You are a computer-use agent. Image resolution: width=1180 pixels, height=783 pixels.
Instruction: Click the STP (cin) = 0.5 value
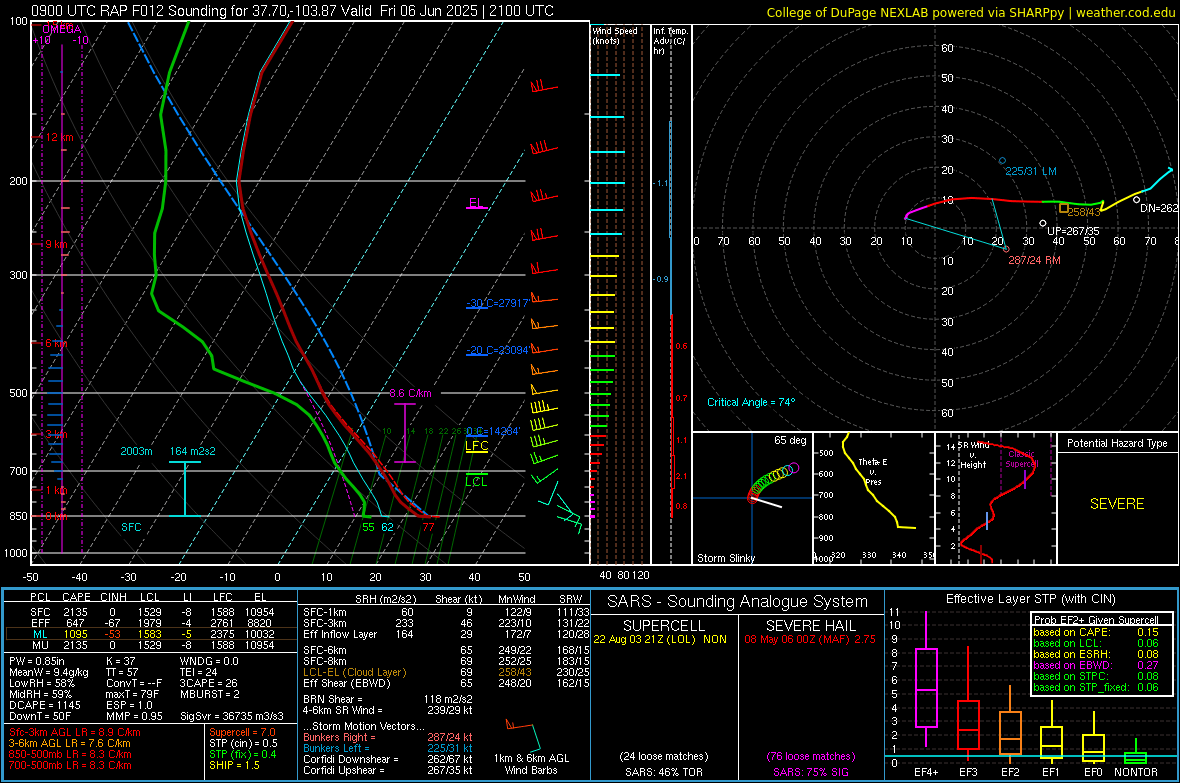(x=243, y=743)
